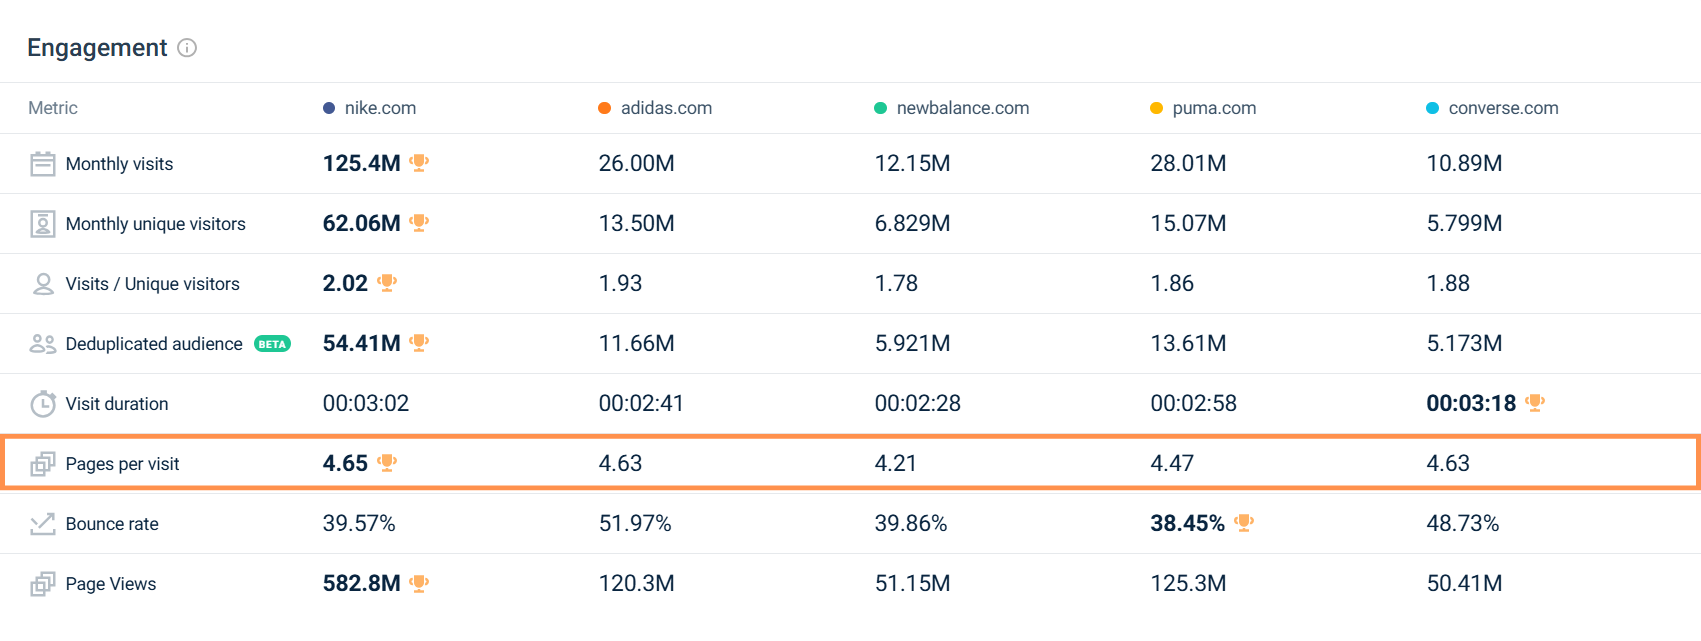Click adidas.com's monthly visits value 26.00M
The height and width of the screenshot is (641, 1701).
(x=636, y=163)
